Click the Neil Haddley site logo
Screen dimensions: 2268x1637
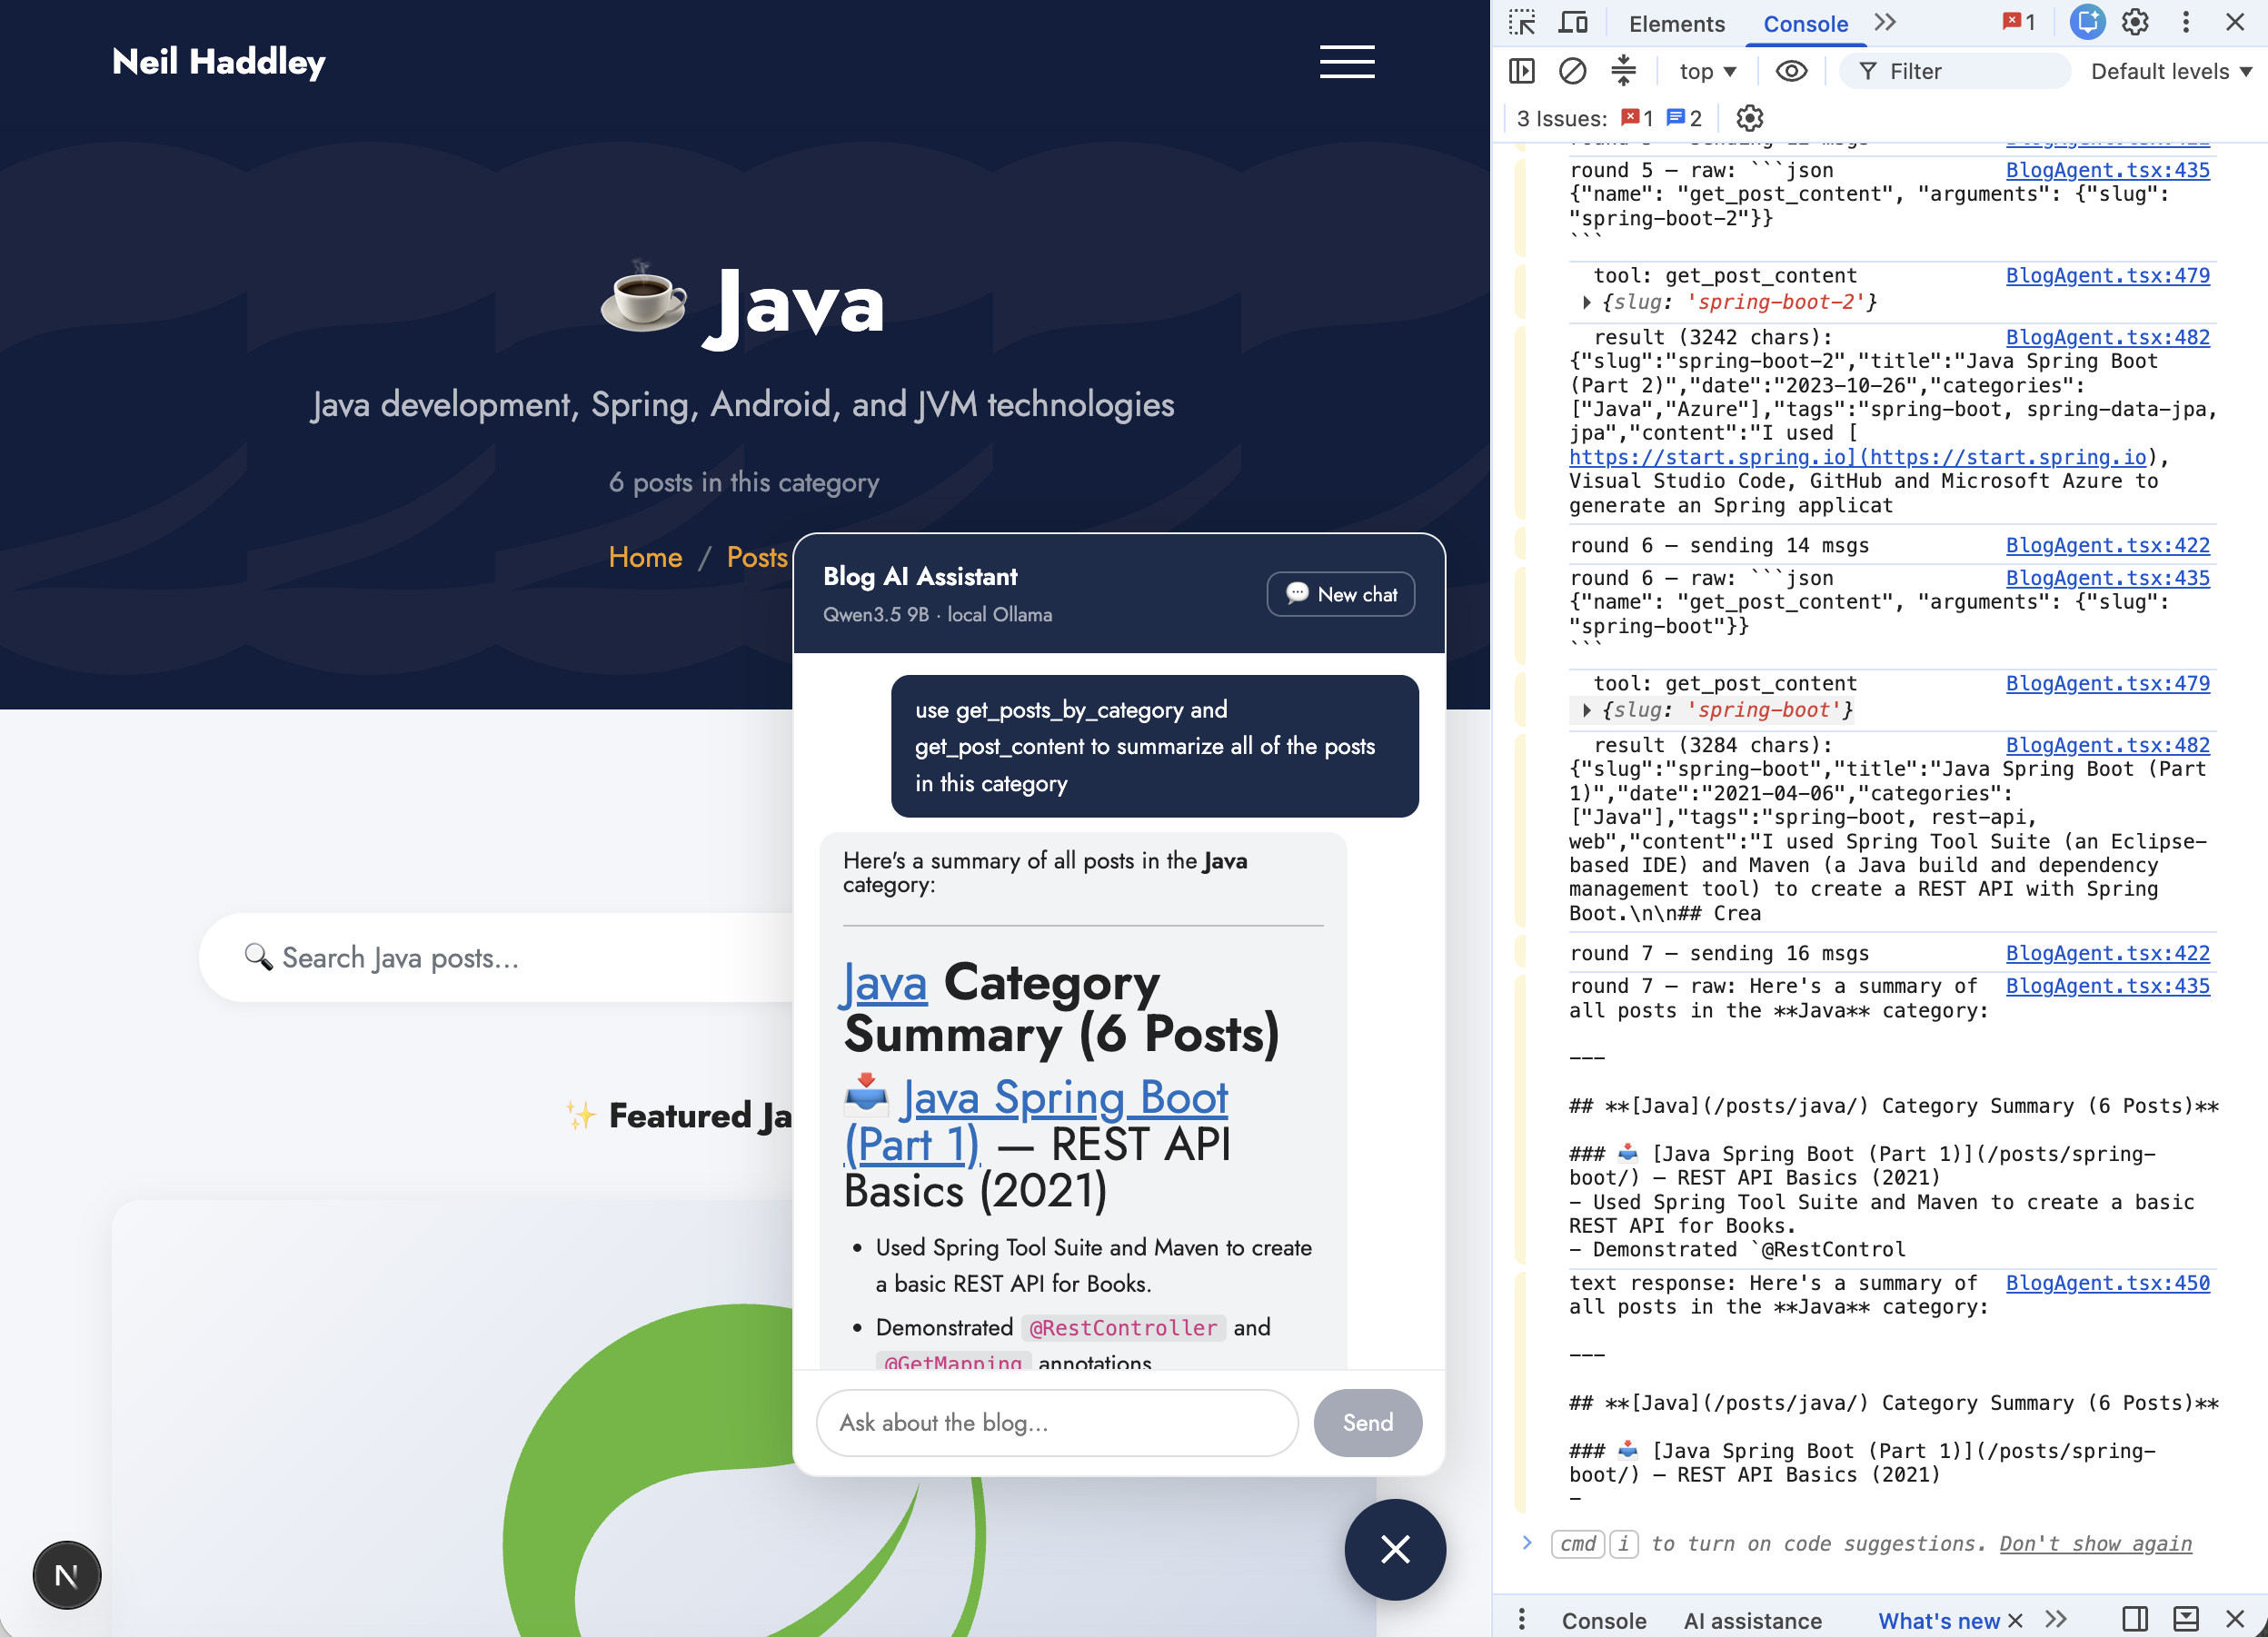click(x=218, y=62)
